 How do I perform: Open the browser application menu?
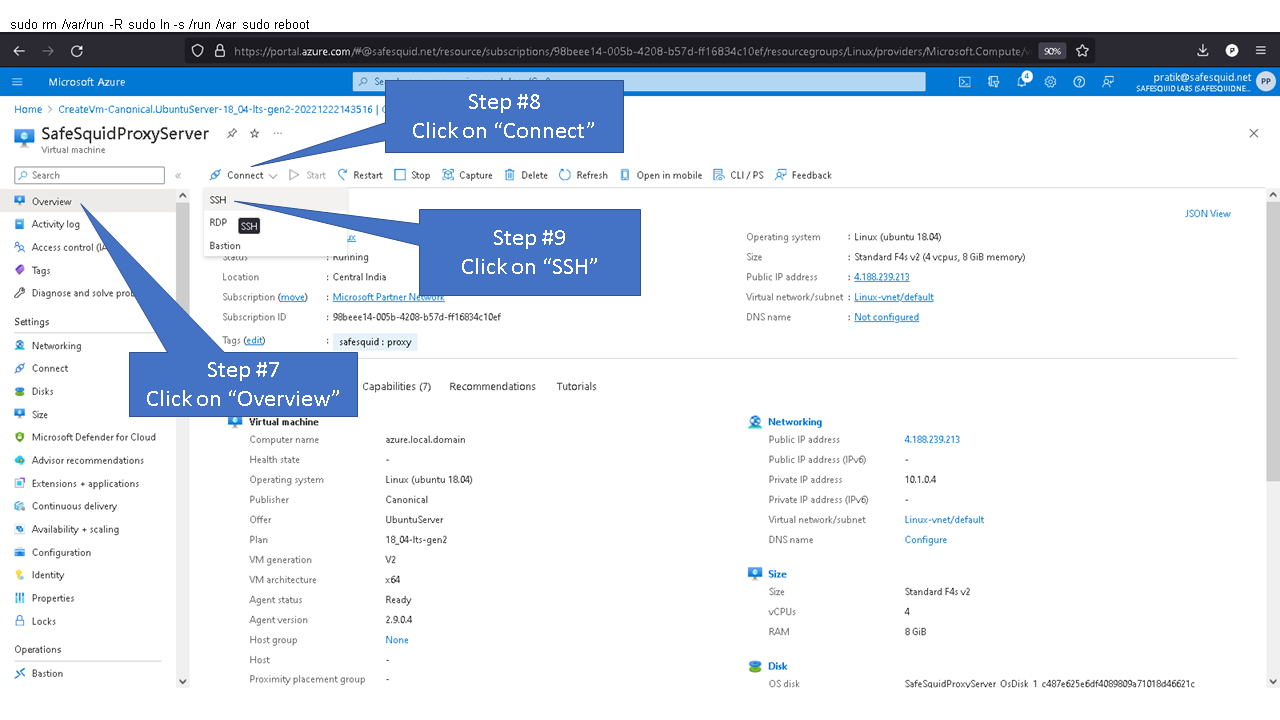pos(1261,51)
